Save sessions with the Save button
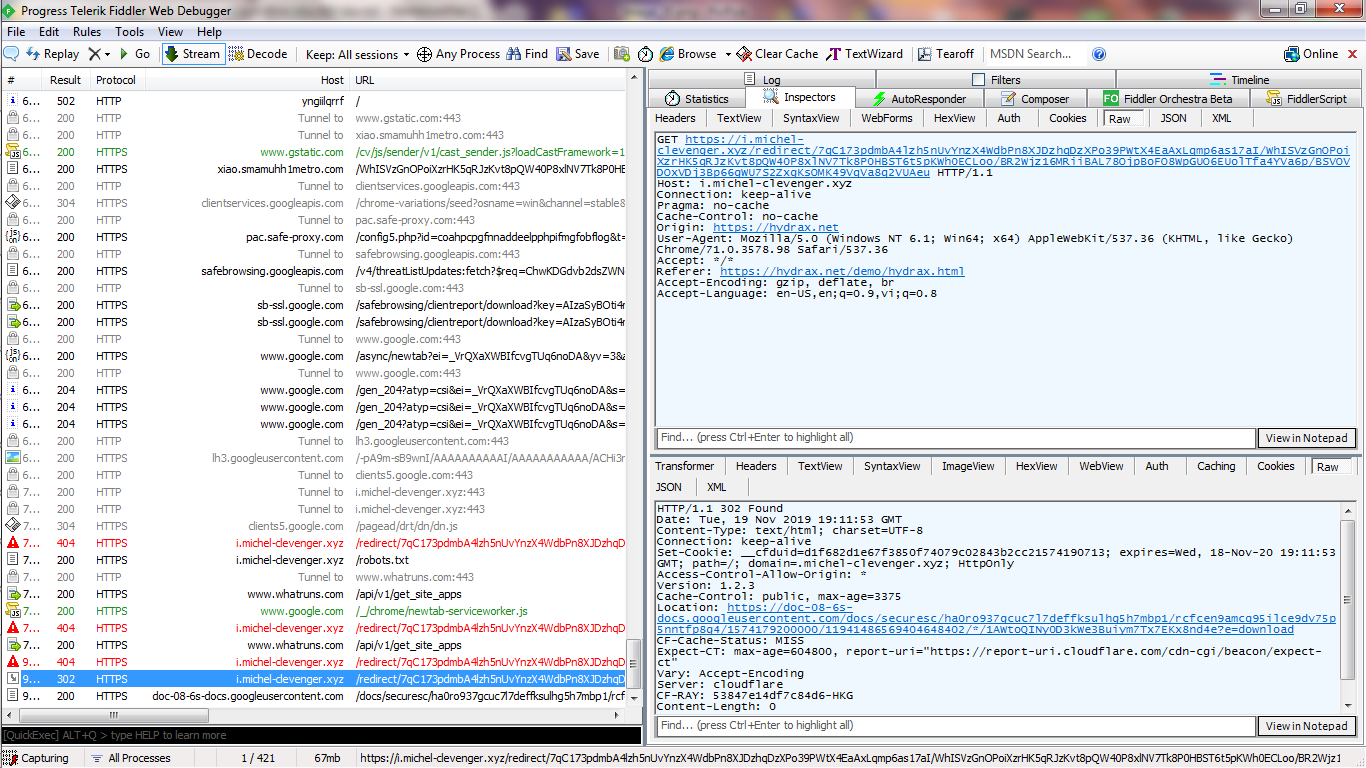This screenshot has width=1366, height=768. pyautogui.click(x=578, y=54)
